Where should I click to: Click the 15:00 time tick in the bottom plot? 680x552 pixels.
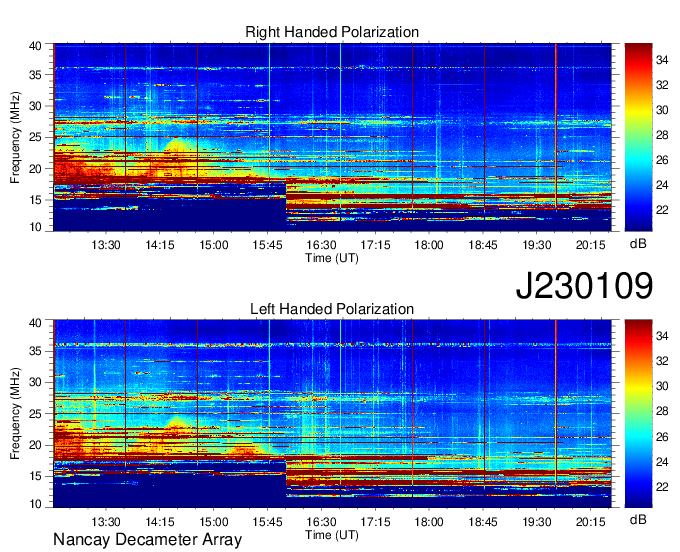(214, 522)
